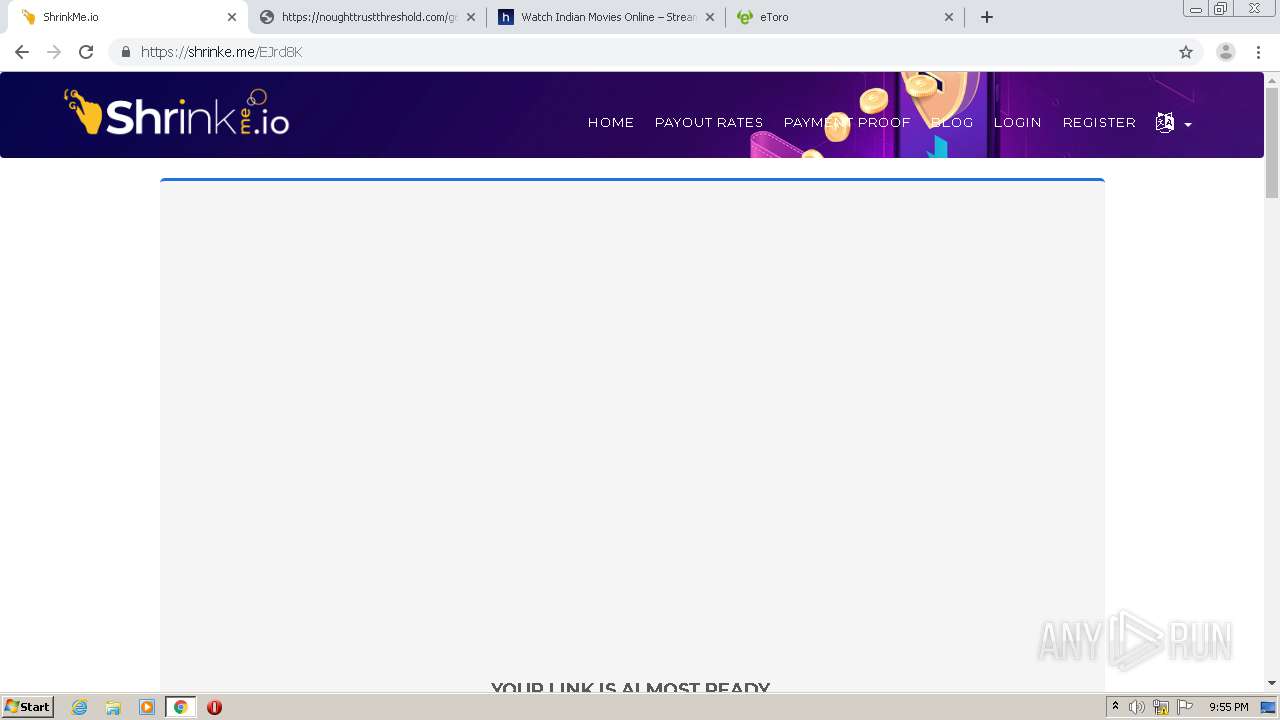Close the ShrinkMe.io tab
Screen dimensions: 1280x720
(x=231, y=17)
